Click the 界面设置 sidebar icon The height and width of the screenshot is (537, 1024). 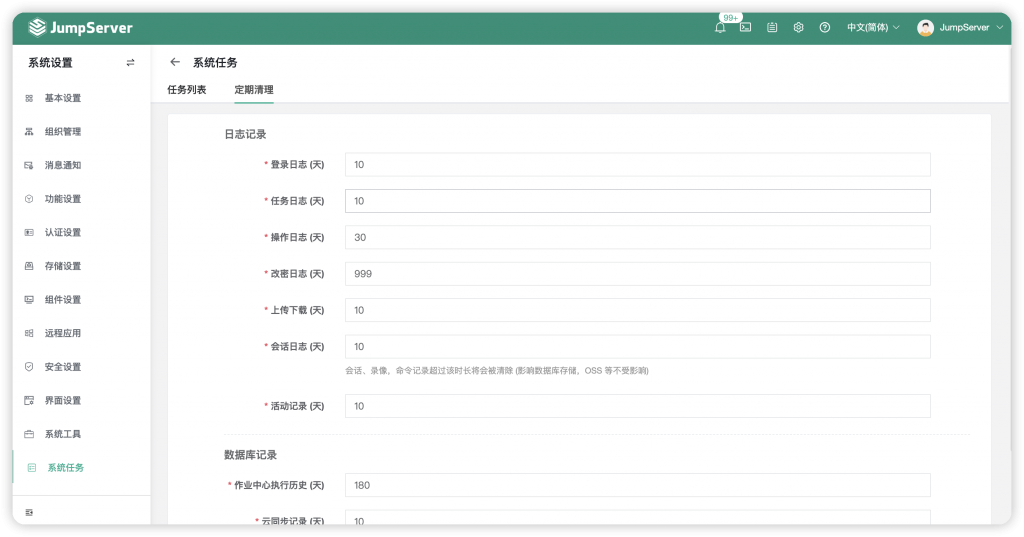pyautogui.click(x=29, y=400)
